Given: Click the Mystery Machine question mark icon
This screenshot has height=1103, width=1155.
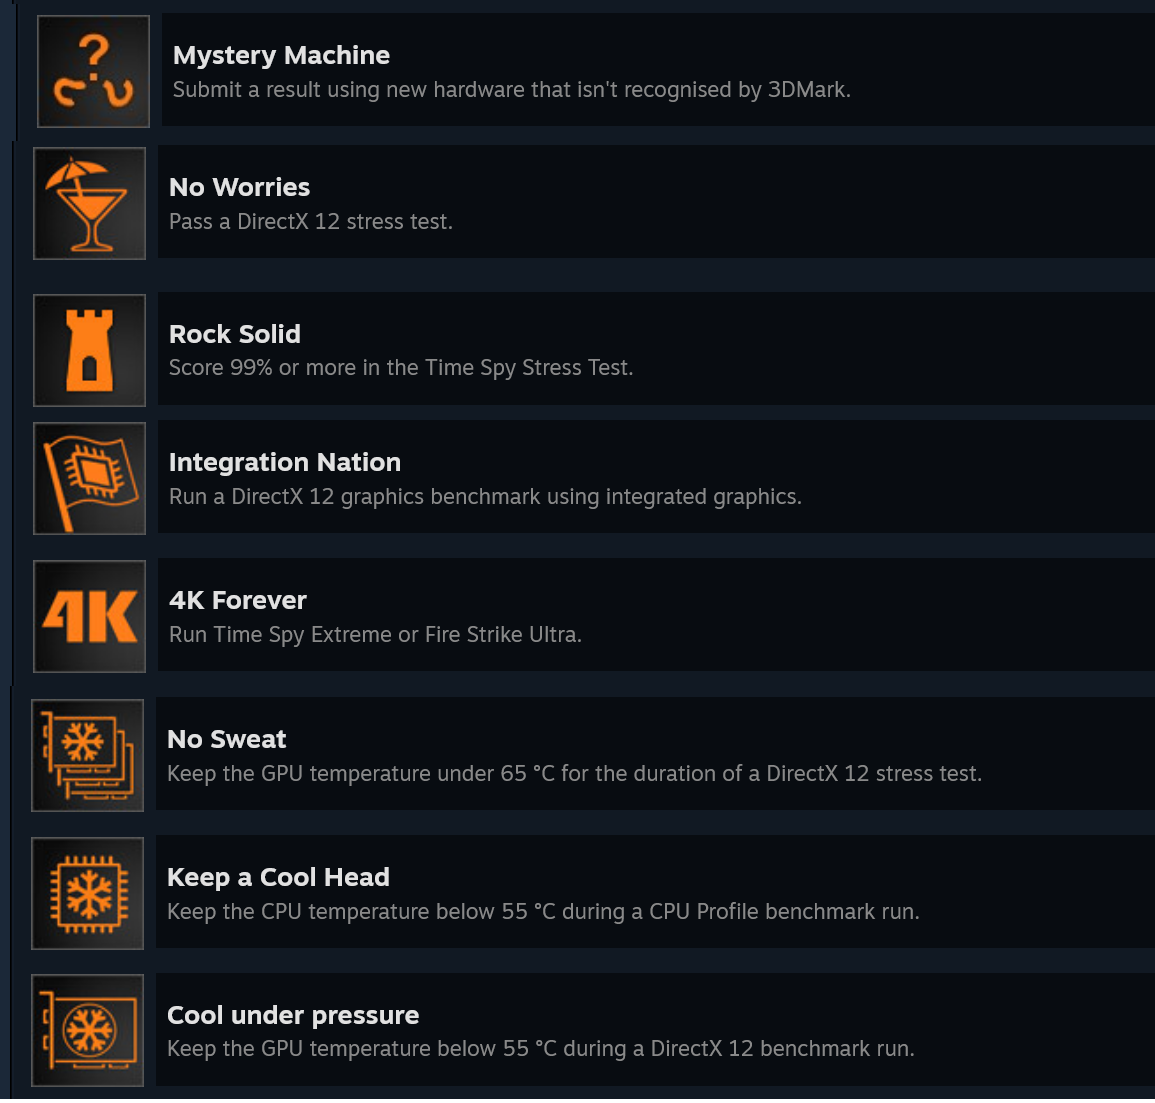Looking at the screenshot, I should click(93, 71).
